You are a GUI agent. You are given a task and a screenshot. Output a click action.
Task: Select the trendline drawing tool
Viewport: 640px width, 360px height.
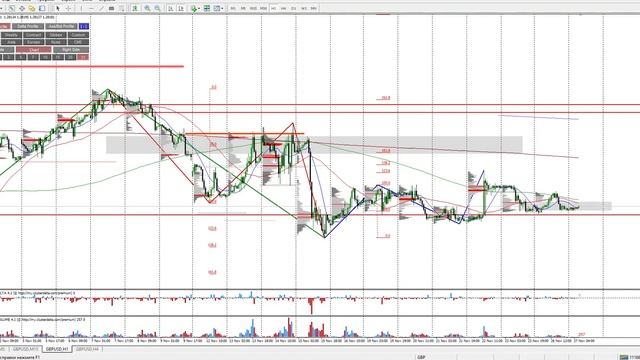tap(101, 8)
